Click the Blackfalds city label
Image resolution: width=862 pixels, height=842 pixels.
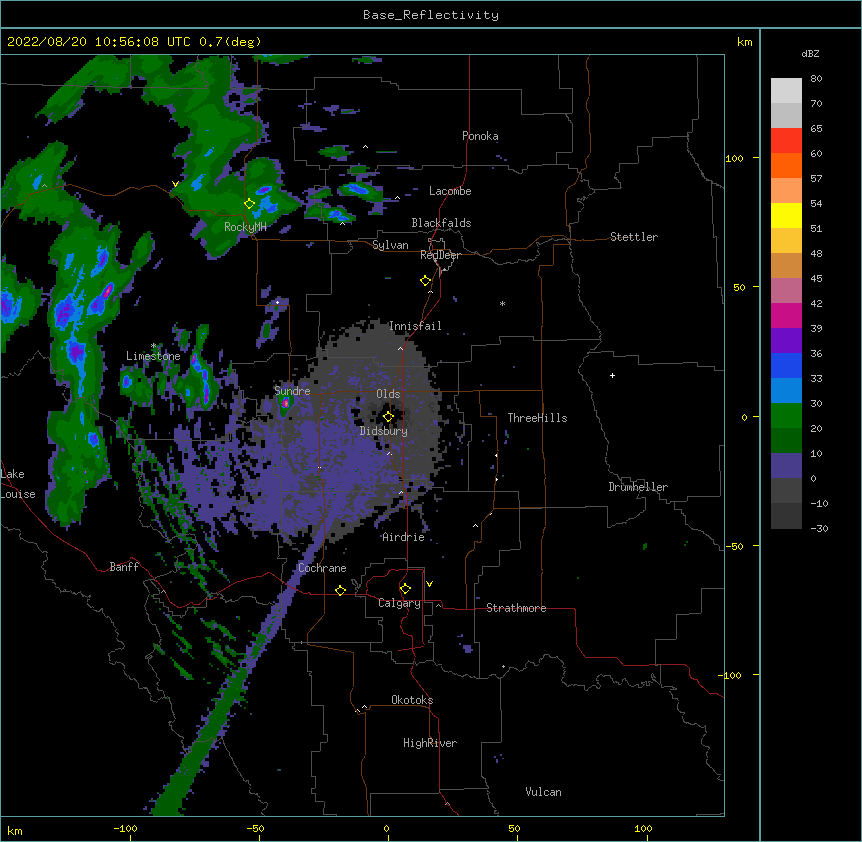[441, 223]
